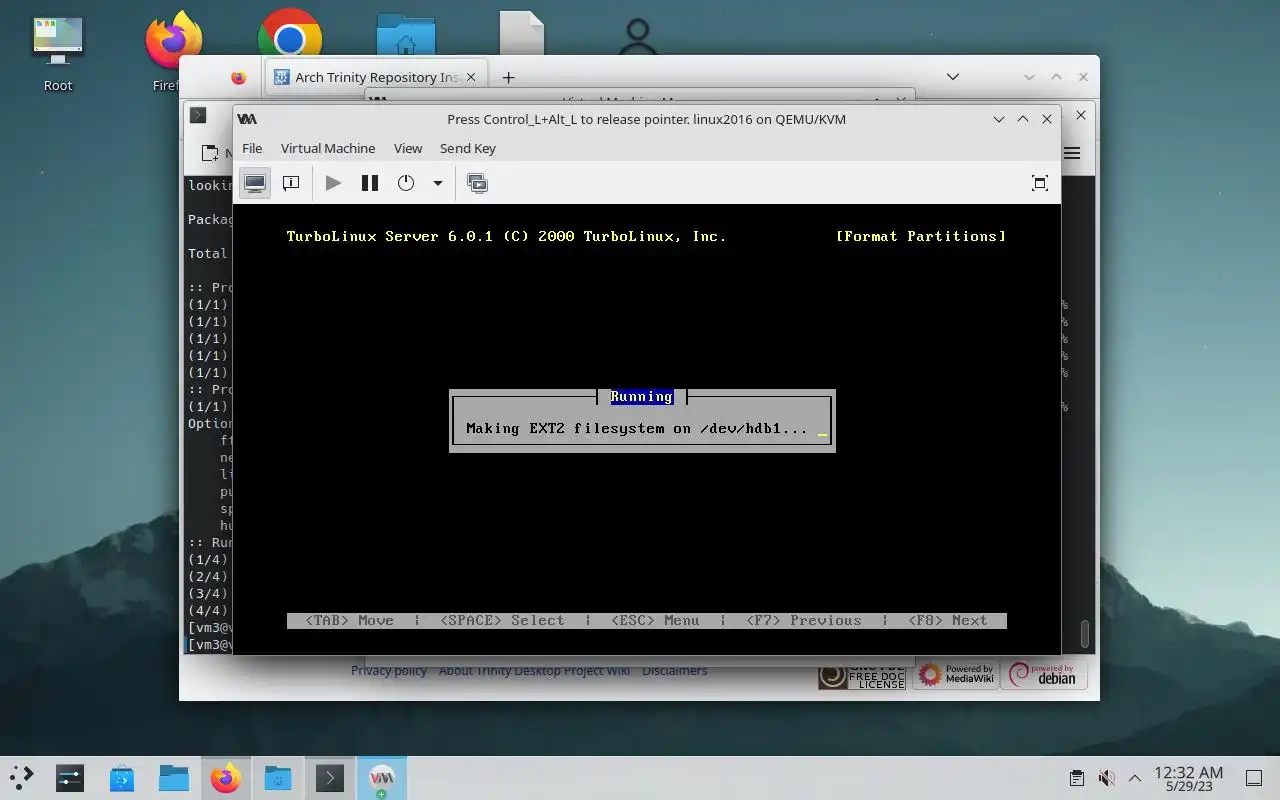Click the Powered by MediaWiki badge

[956, 675]
